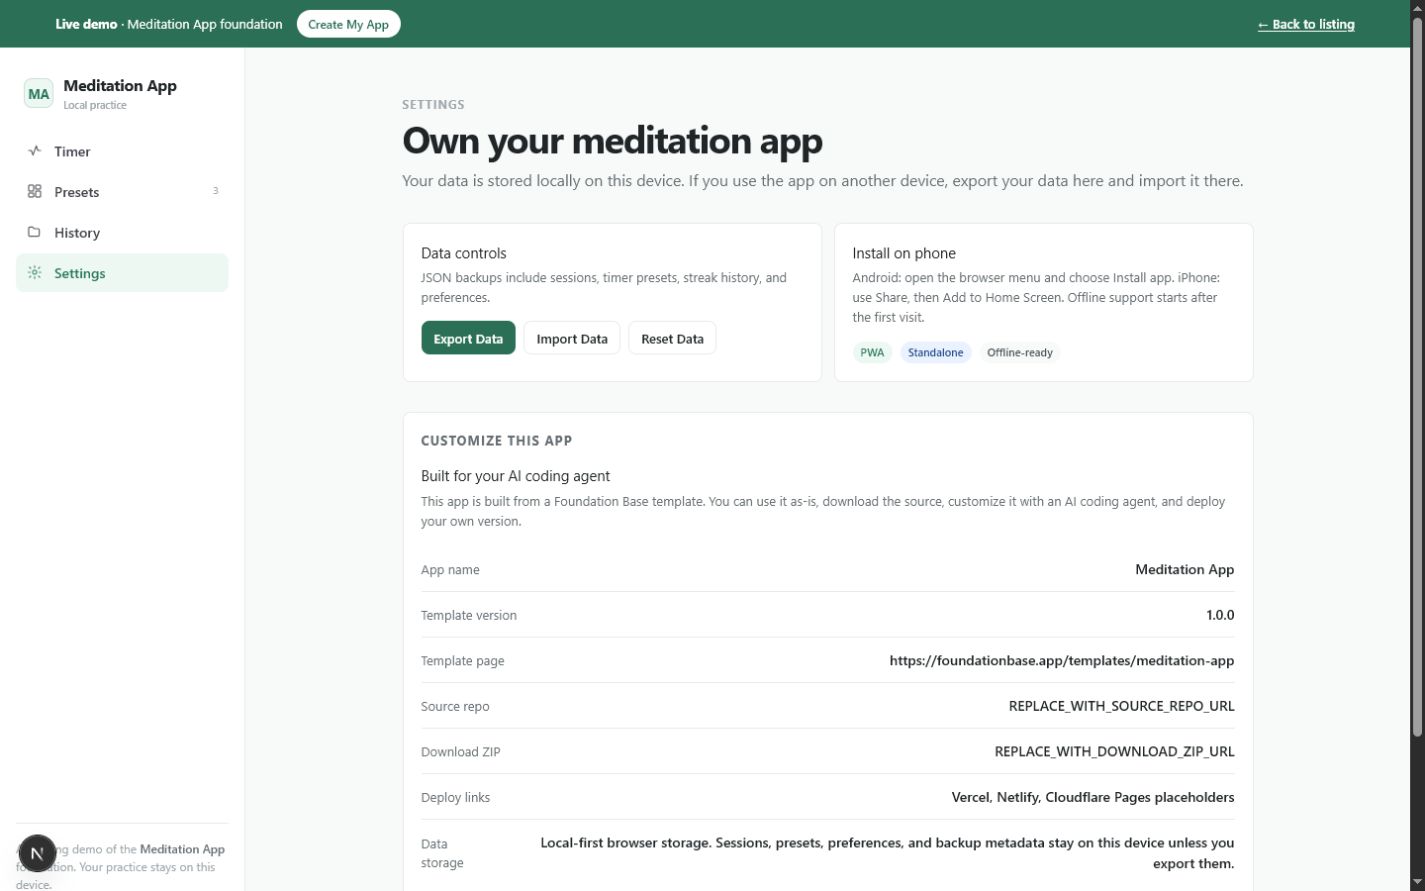Click the Download ZIP row label
This screenshot has height=891, width=1425.
(x=461, y=751)
